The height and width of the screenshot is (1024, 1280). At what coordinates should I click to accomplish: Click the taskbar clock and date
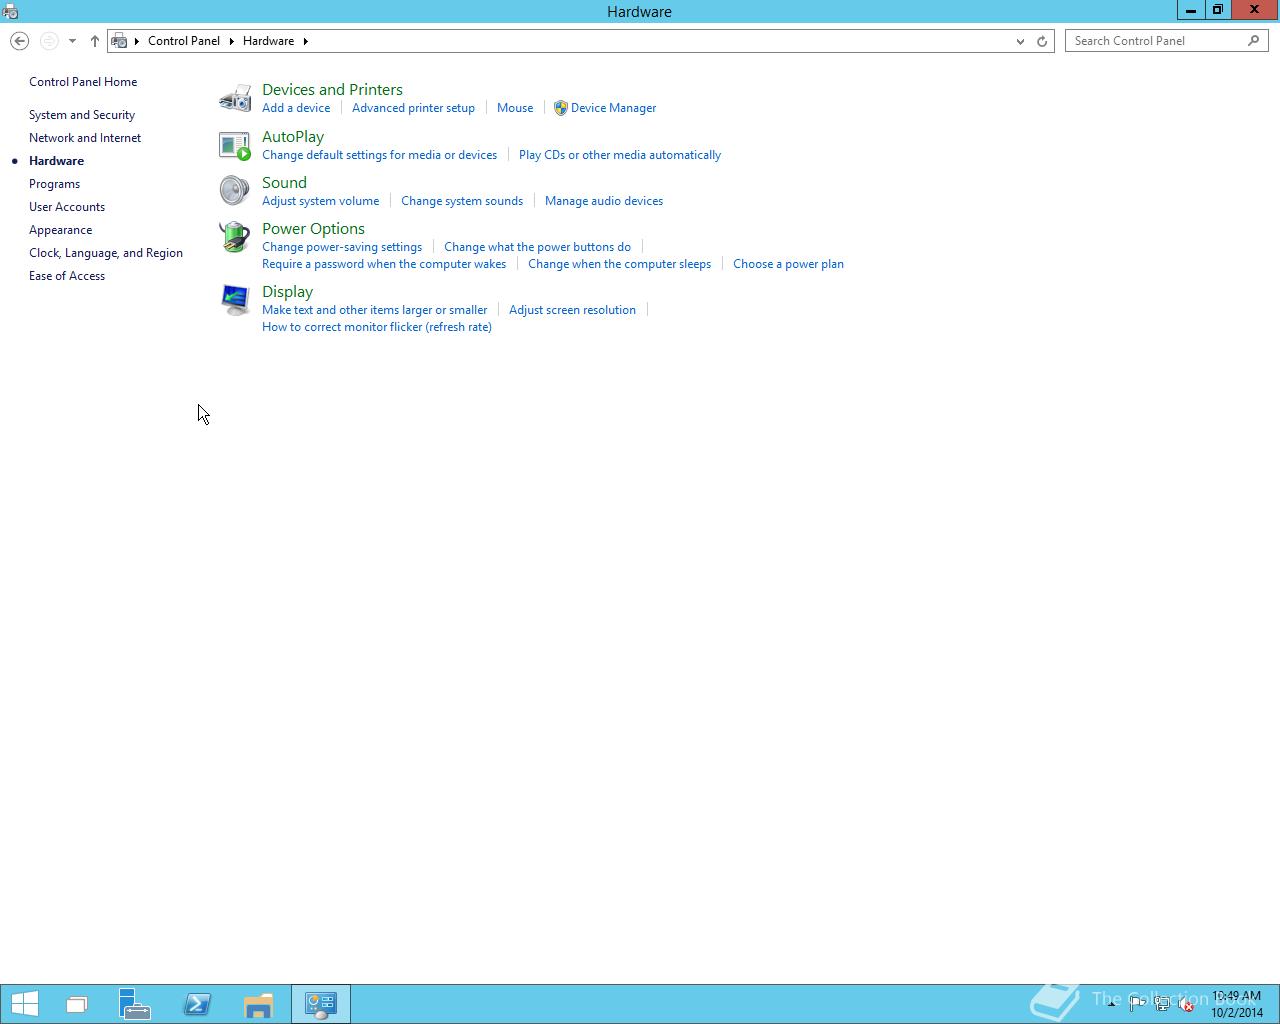click(x=1237, y=1004)
